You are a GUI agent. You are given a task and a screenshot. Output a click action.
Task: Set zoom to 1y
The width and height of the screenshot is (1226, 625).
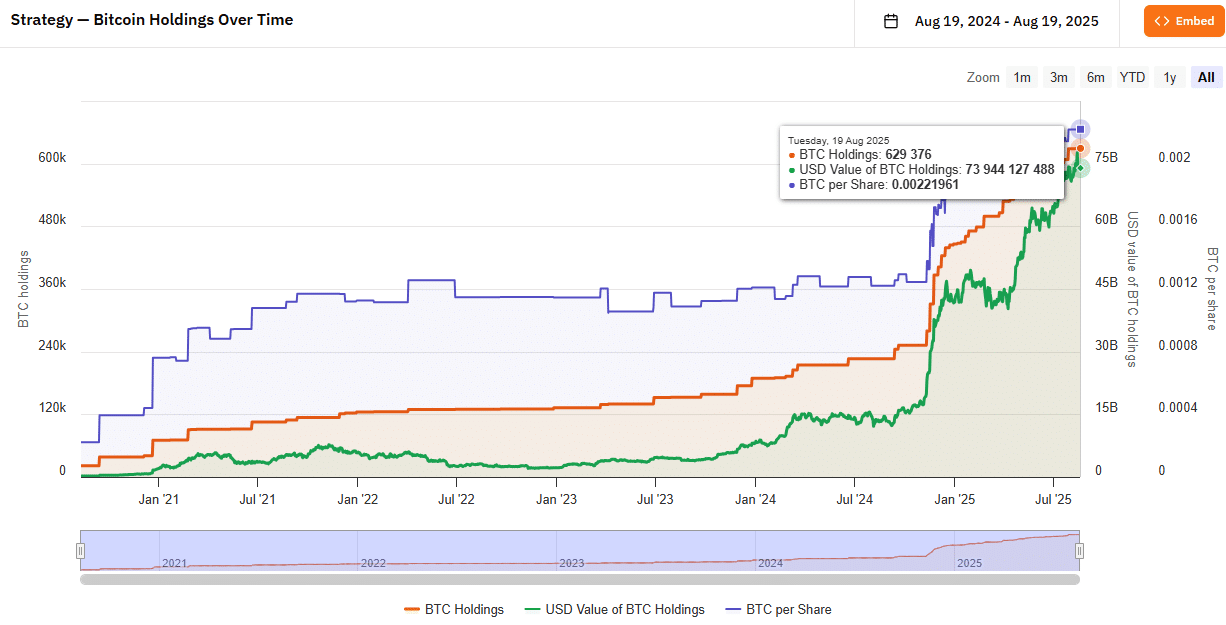[1169, 77]
